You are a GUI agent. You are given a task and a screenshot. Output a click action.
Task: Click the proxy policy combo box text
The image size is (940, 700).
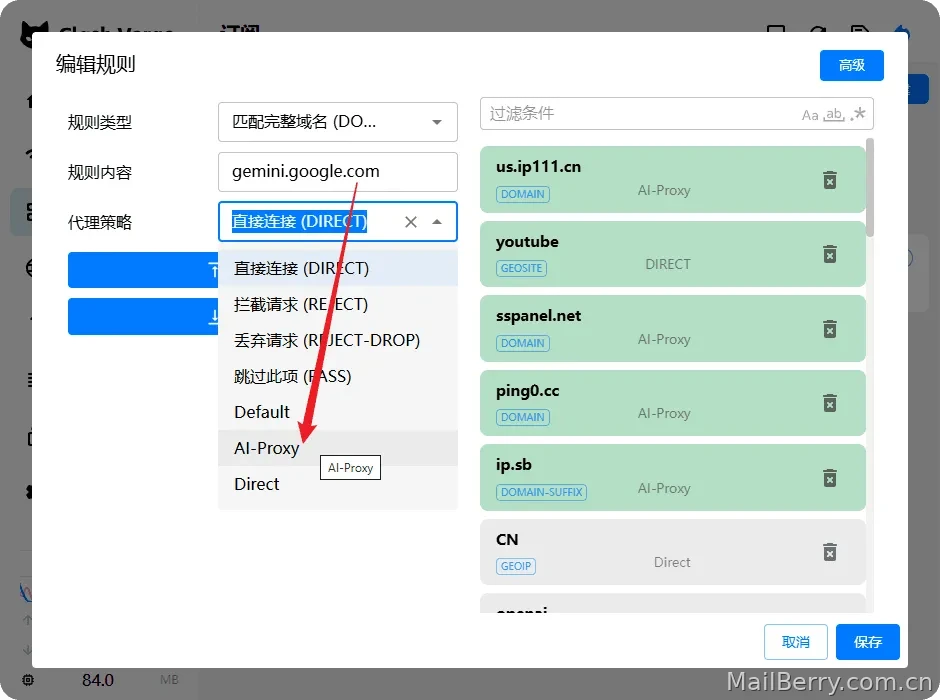[299, 222]
